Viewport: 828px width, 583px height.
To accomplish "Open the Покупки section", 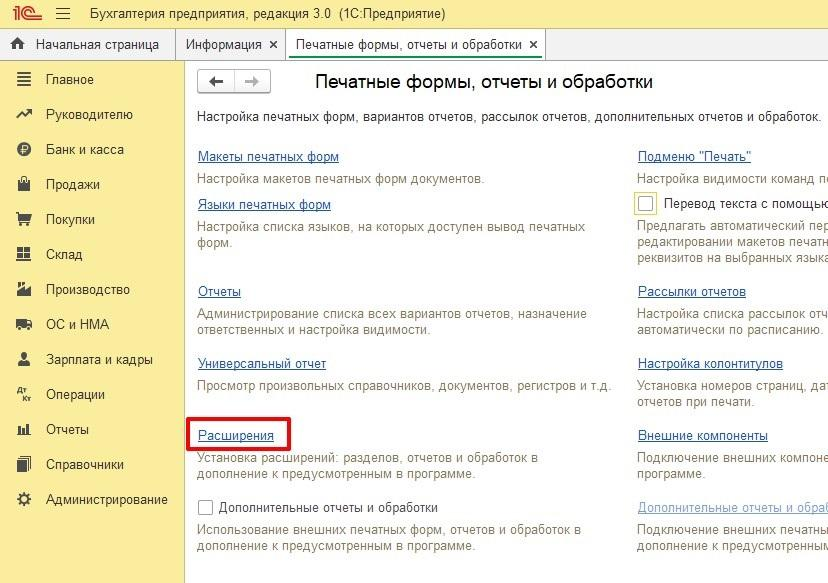I will (x=70, y=219).
